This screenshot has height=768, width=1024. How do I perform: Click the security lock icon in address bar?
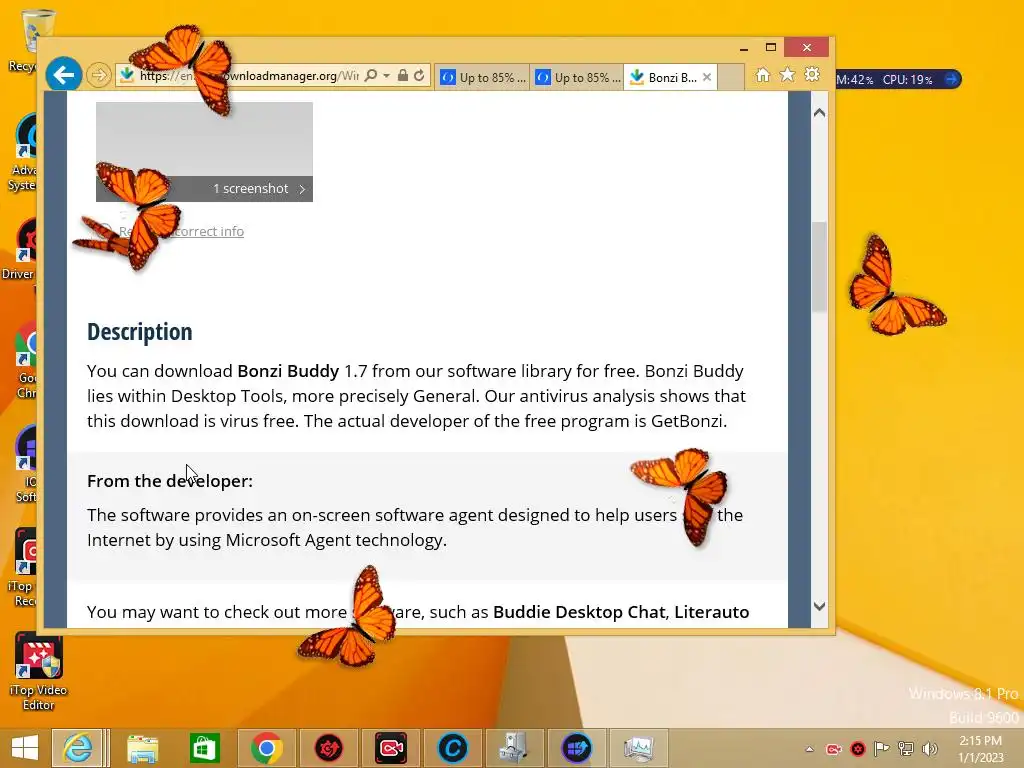coord(403,76)
